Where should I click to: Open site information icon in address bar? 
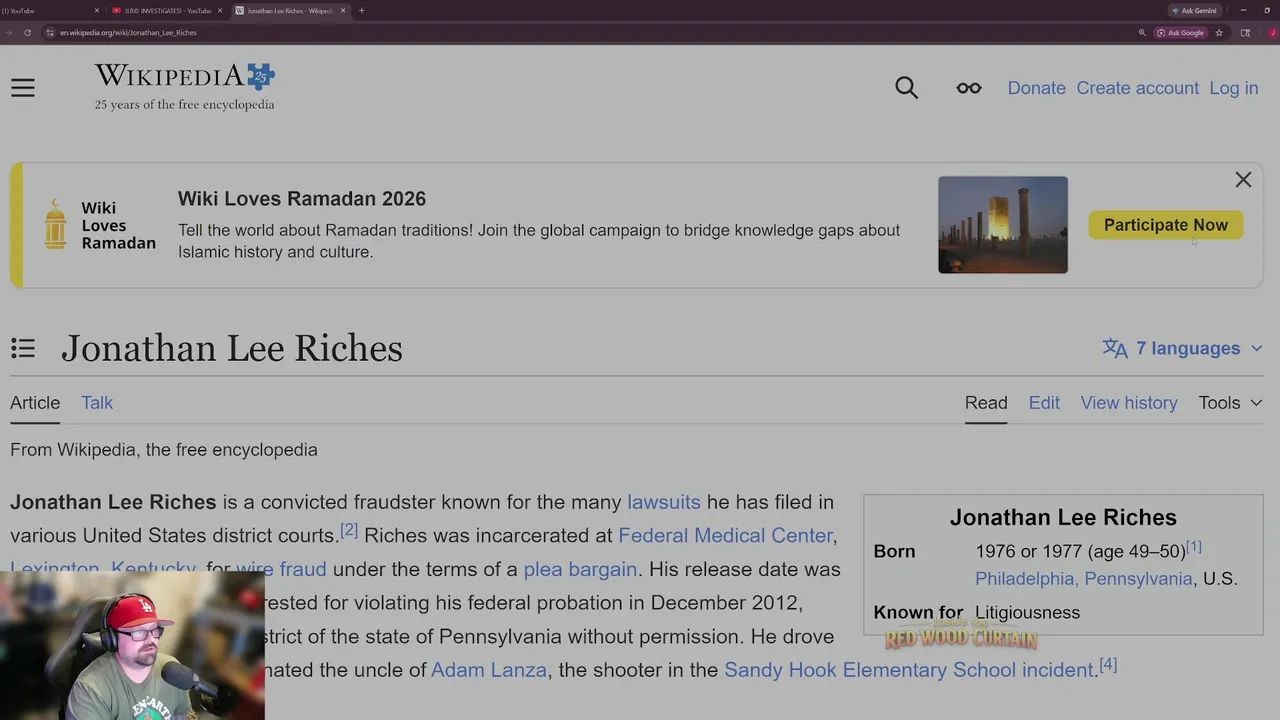(50, 33)
